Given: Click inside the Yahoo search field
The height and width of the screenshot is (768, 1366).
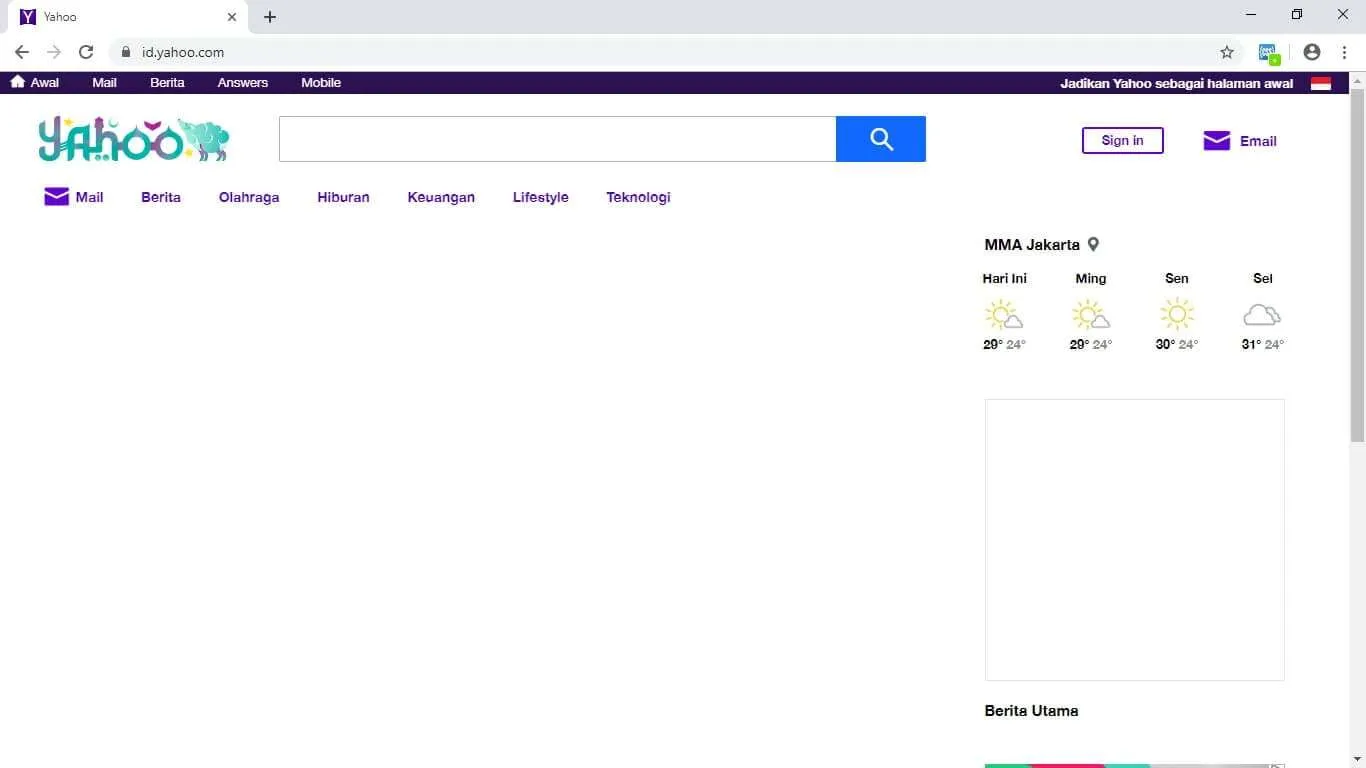Looking at the screenshot, I should point(557,139).
